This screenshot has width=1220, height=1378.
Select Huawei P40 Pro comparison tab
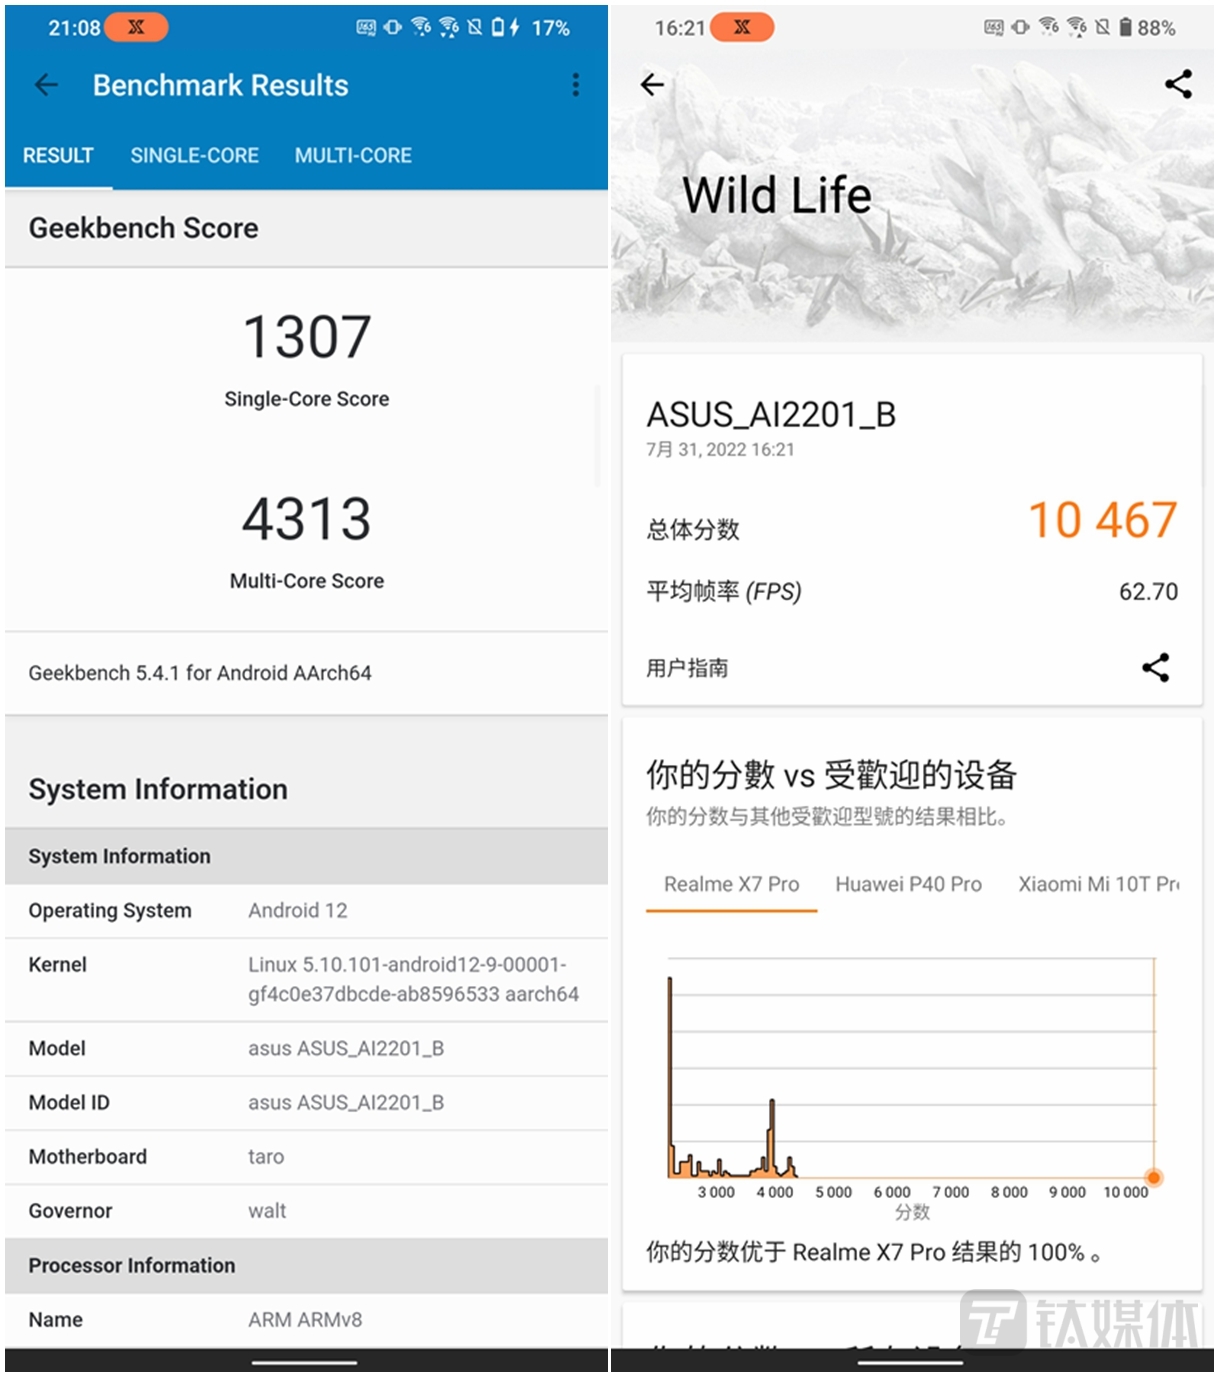[x=908, y=885]
